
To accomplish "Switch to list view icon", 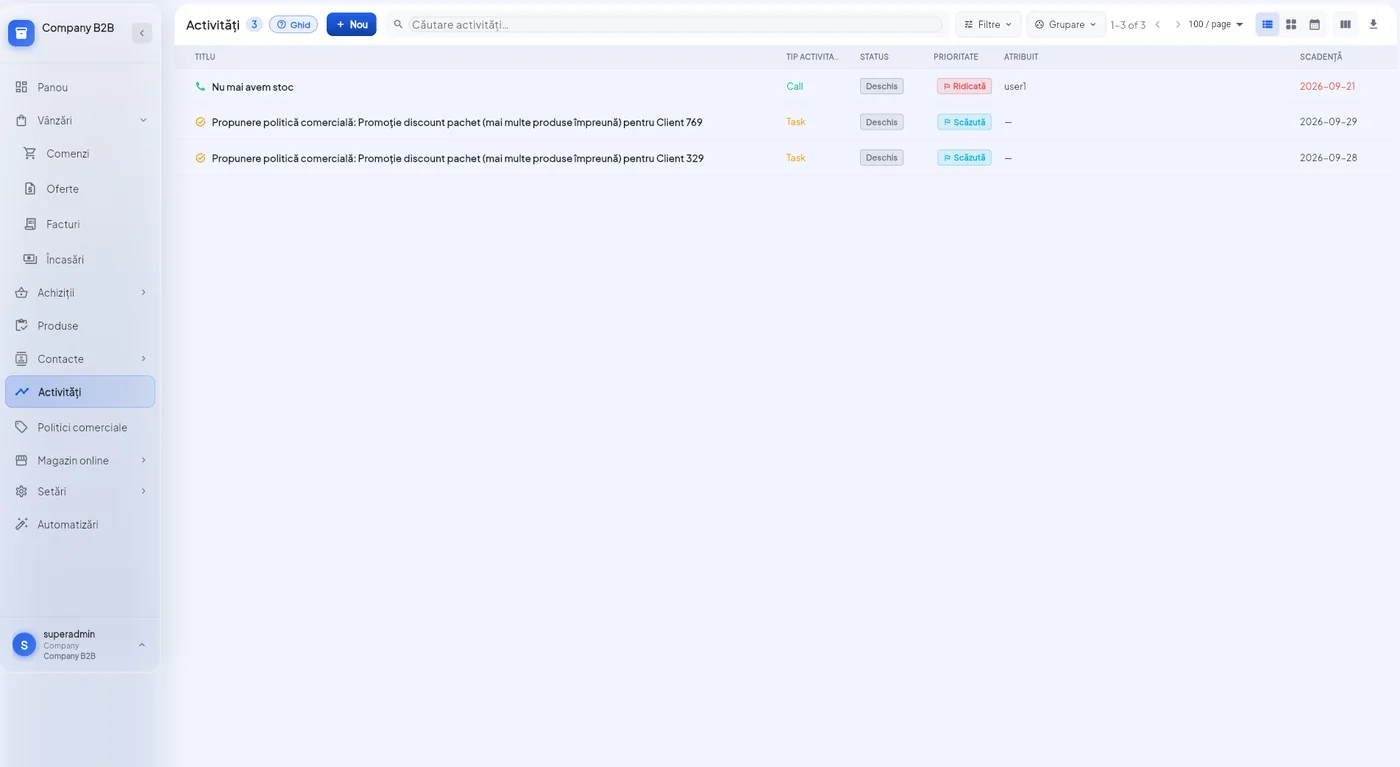I will click(1267, 24).
